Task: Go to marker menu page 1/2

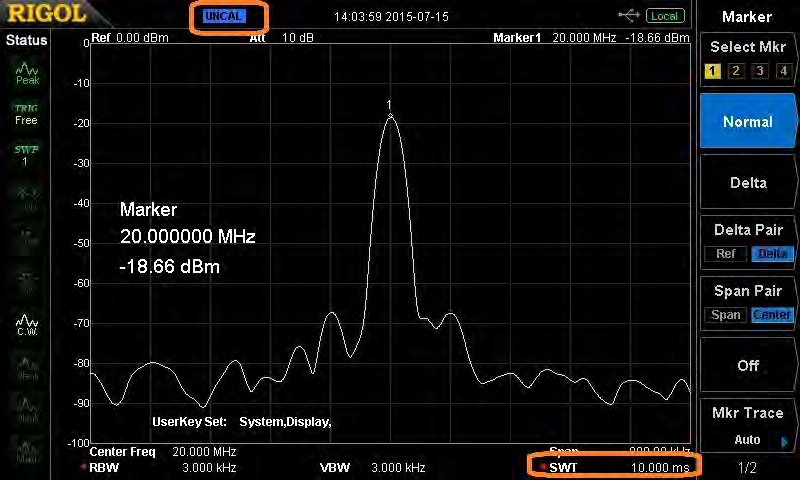Action: [x=747, y=467]
